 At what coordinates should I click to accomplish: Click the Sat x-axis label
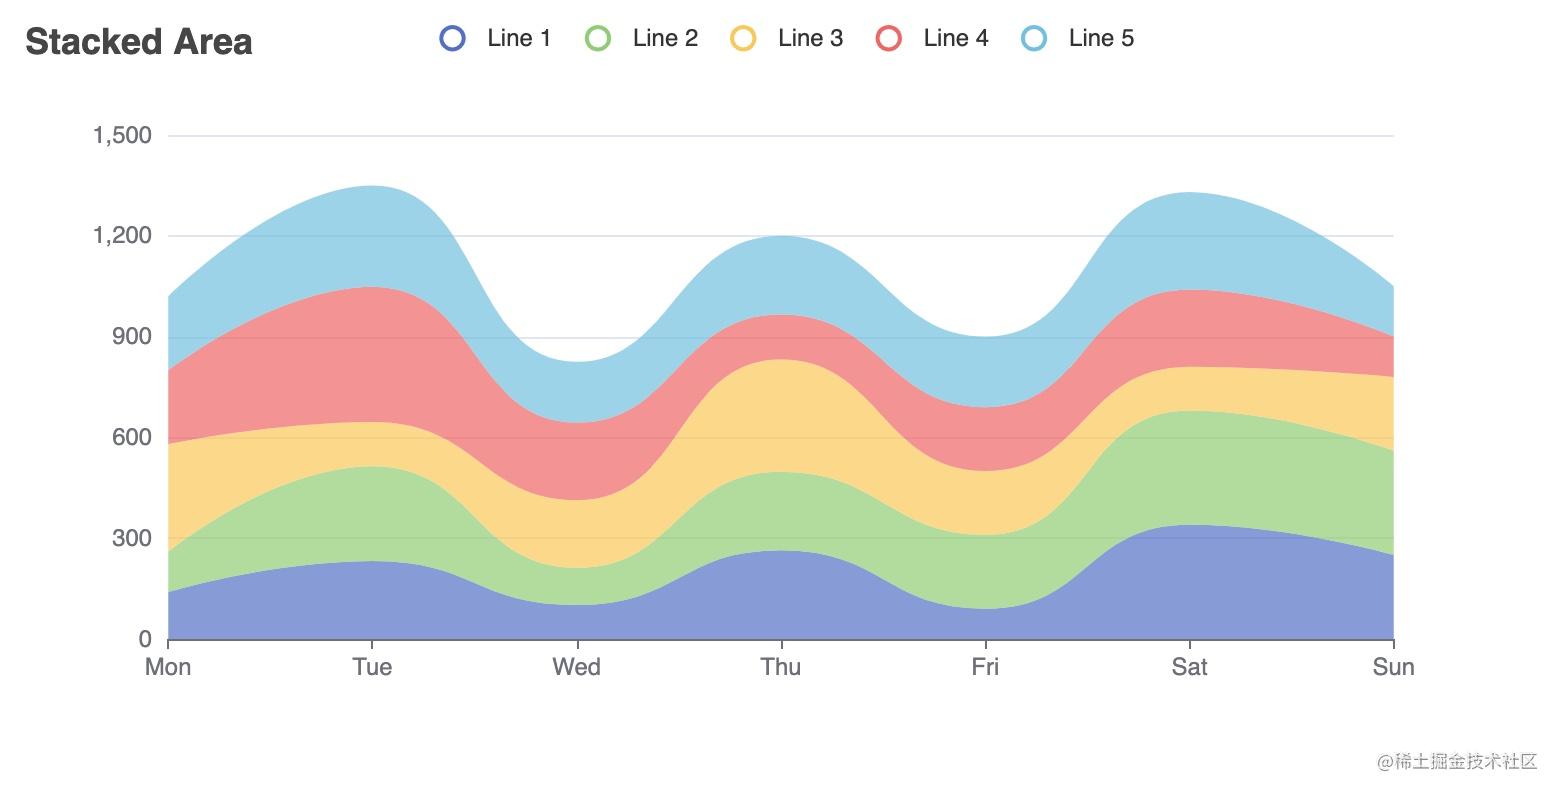pyautogui.click(x=1189, y=667)
